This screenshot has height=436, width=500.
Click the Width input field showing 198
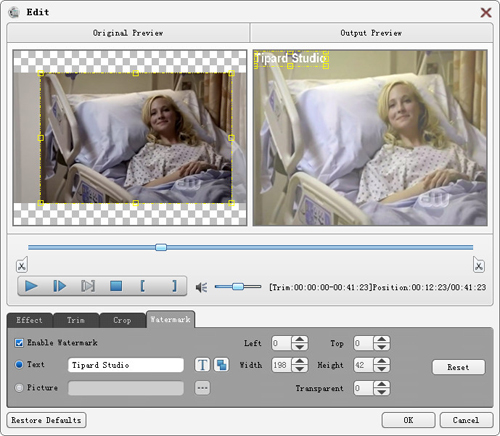[282, 365]
